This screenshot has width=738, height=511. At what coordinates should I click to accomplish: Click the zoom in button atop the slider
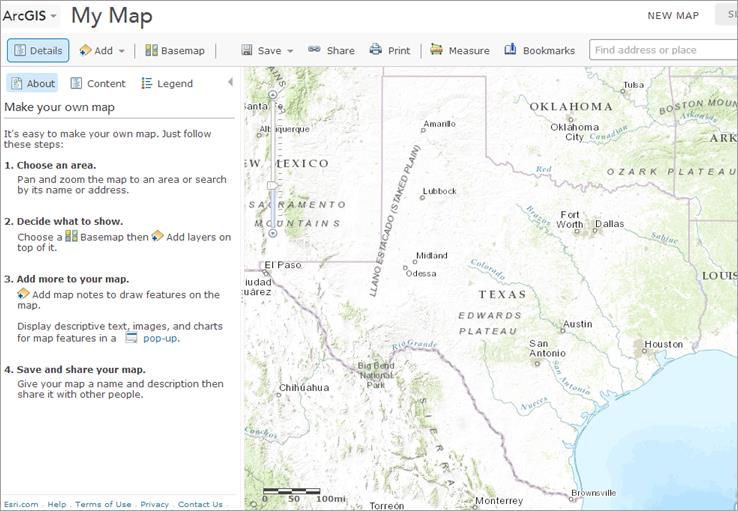click(x=273, y=93)
